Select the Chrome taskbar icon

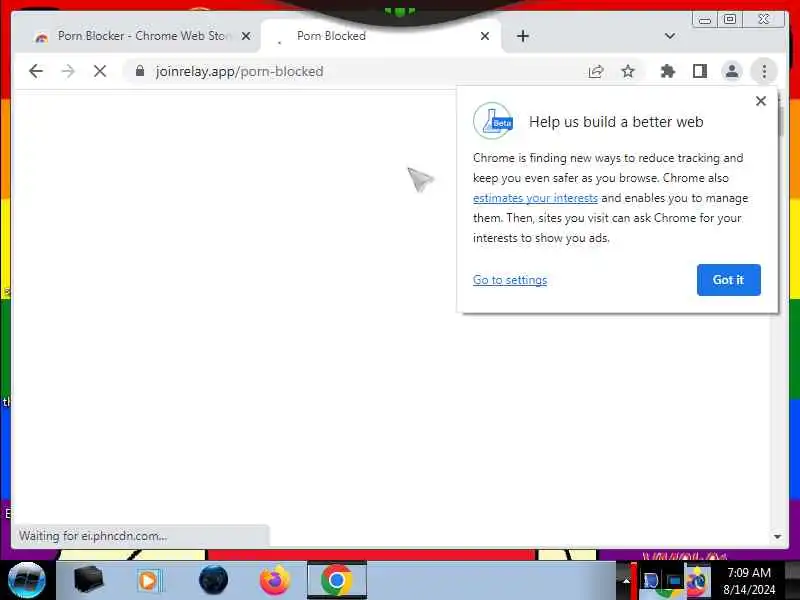[337, 580]
